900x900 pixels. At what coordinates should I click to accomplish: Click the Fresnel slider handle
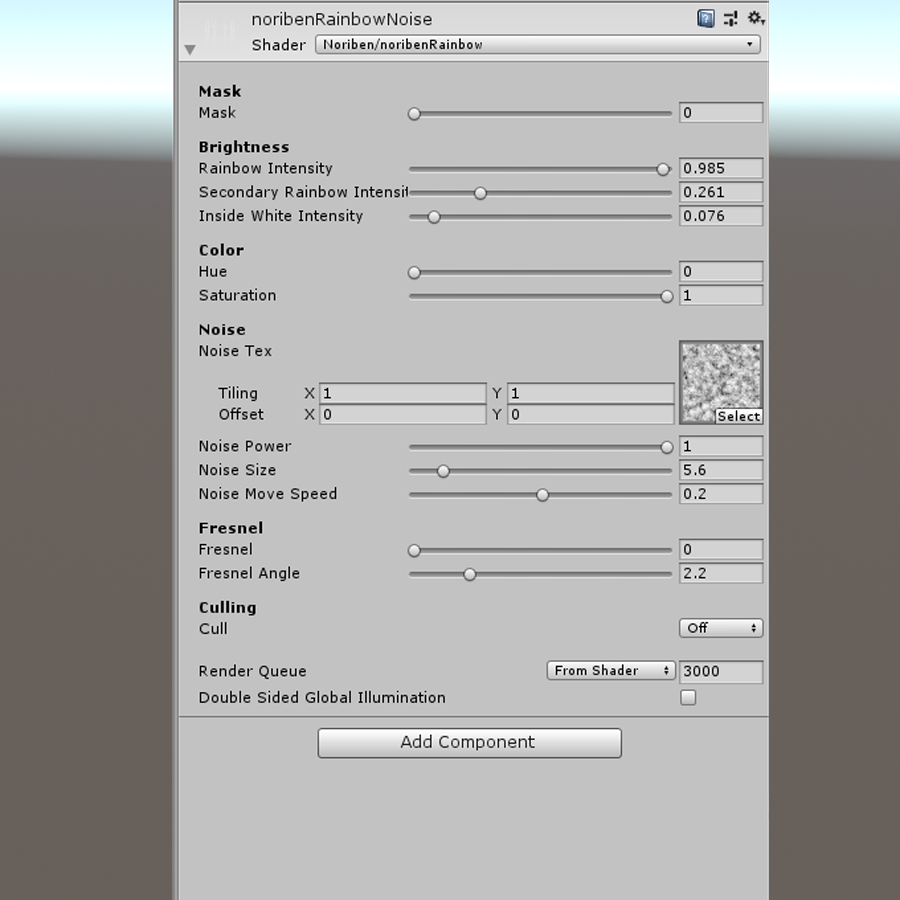pyautogui.click(x=414, y=550)
